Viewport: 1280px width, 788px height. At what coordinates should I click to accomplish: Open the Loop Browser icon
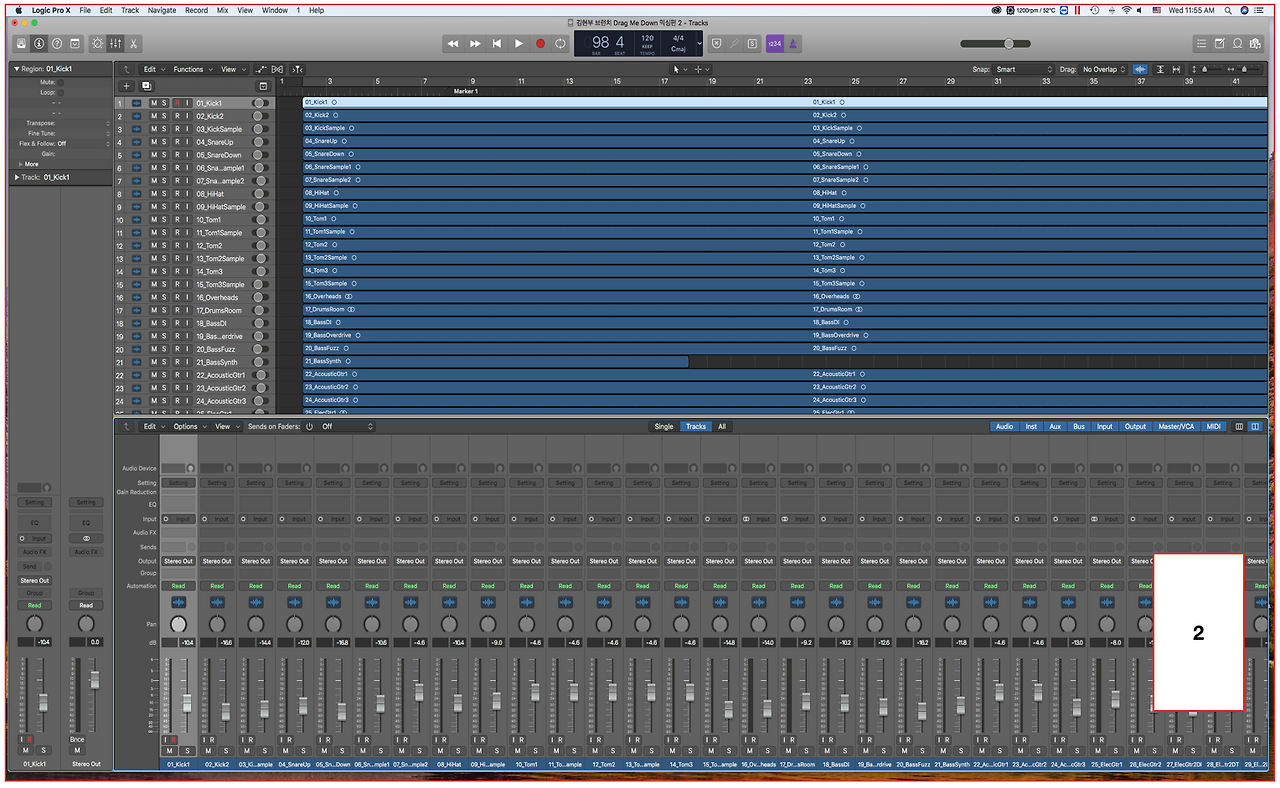point(1238,43)
